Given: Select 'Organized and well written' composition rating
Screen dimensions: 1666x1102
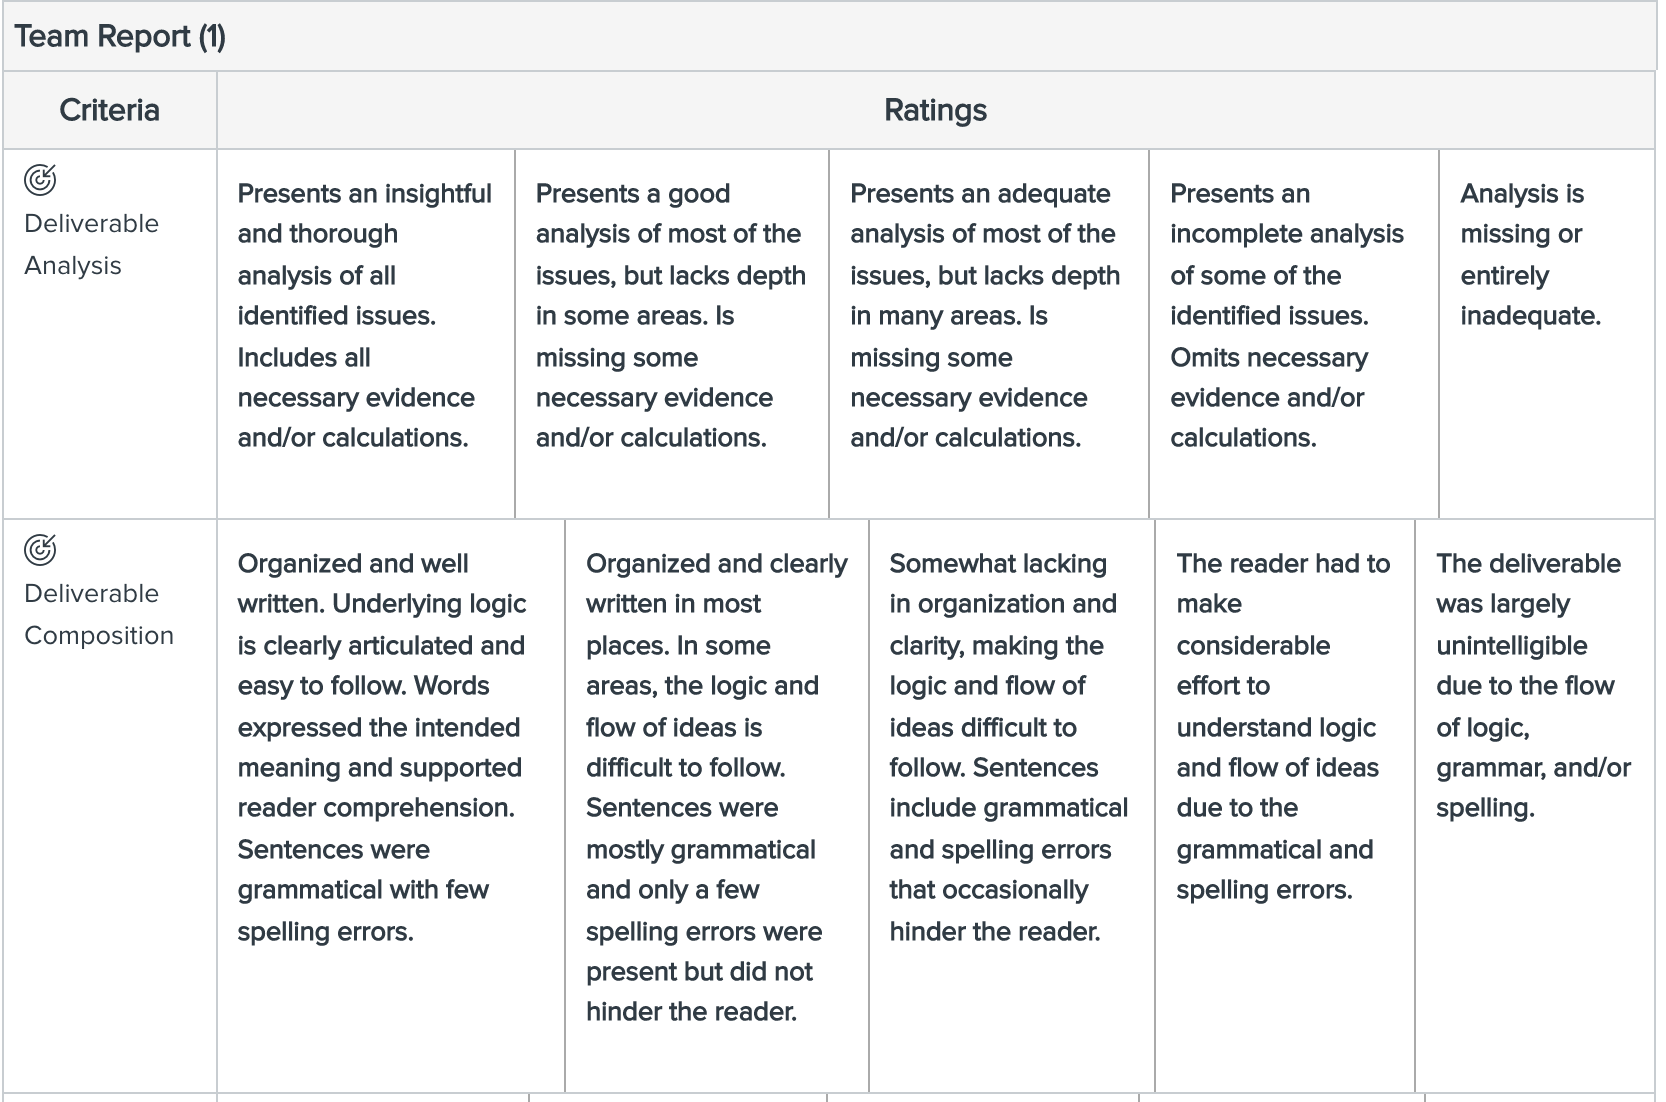Looking at the screenshot, I should 391,806.
